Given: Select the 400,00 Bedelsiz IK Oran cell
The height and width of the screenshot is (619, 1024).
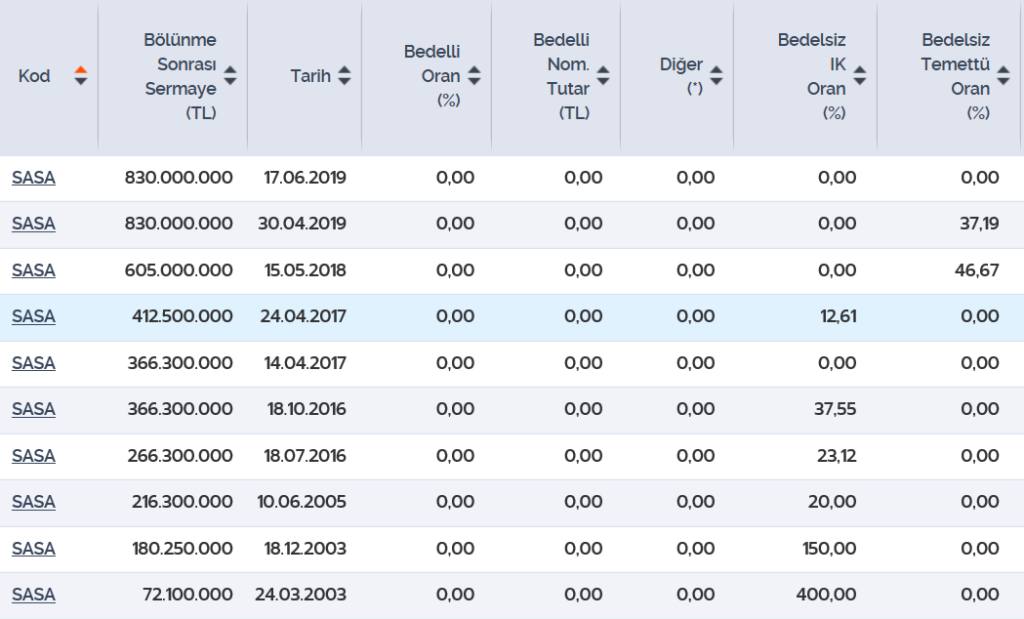Looking at the screenshot, I should click(826, 595).
